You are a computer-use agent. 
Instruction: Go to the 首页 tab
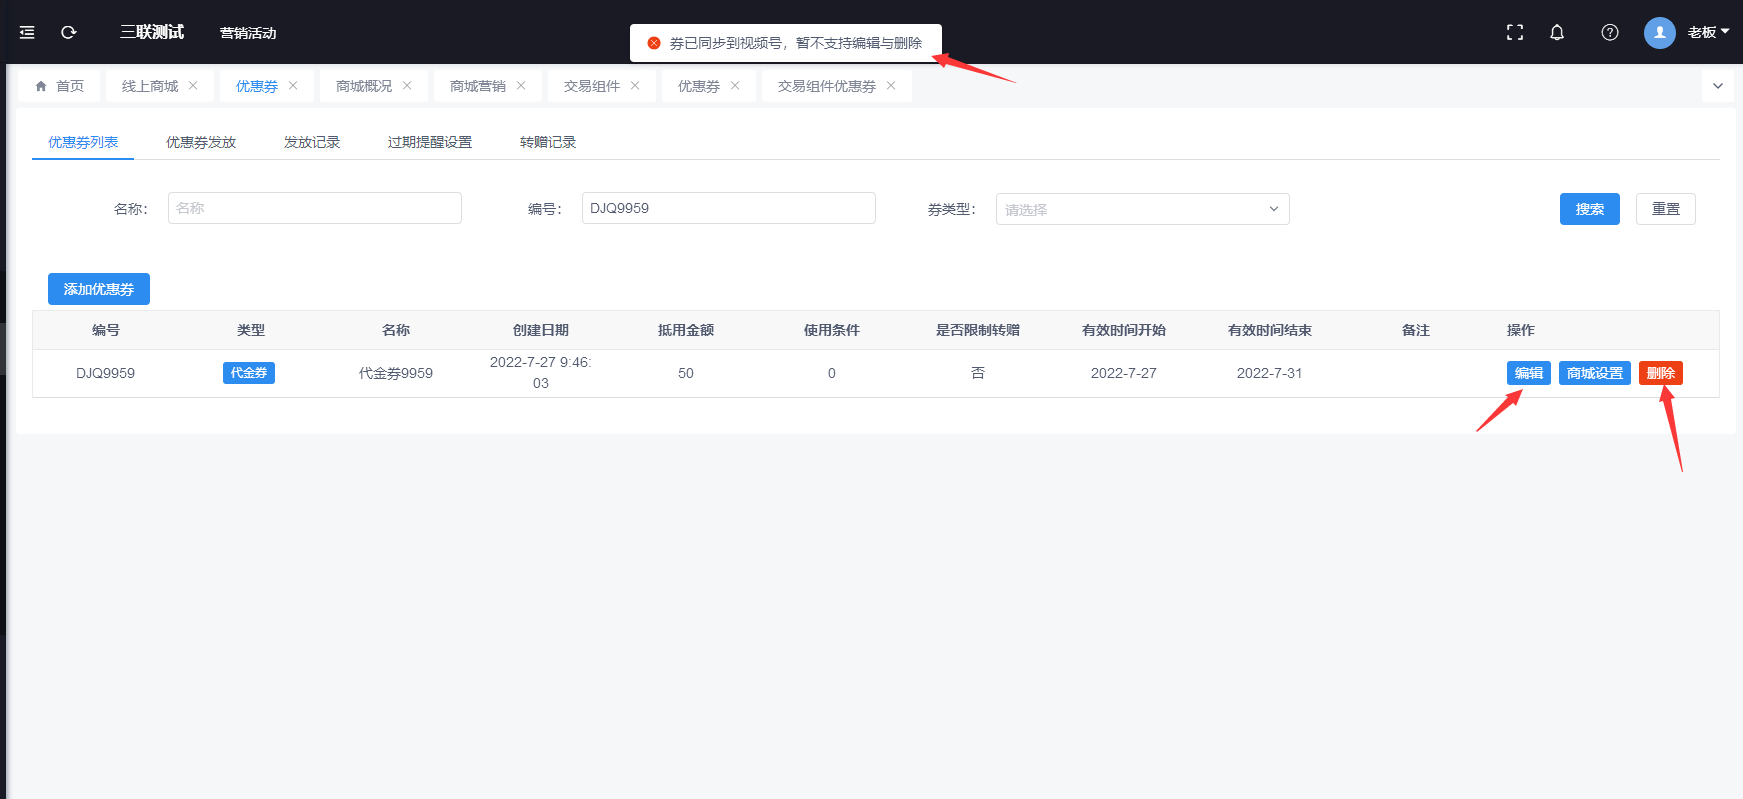[x=60, y=86]
